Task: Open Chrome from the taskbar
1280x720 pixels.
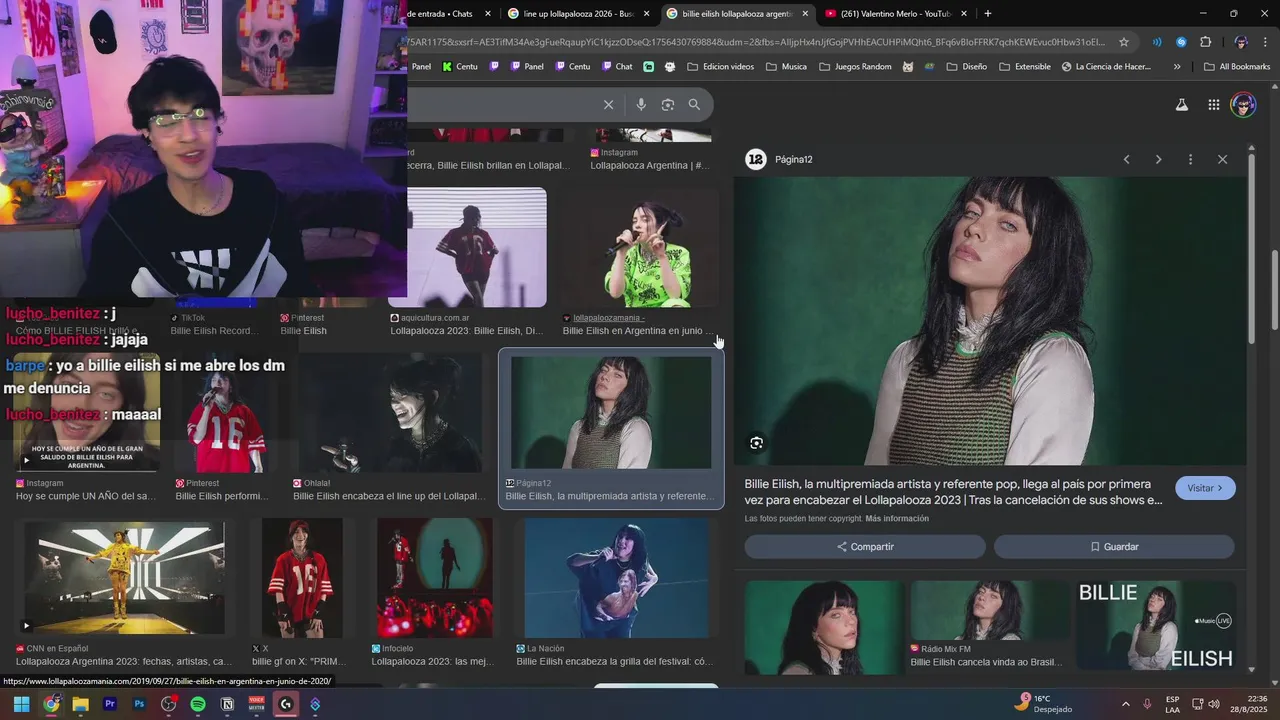Action: (51, 704)
